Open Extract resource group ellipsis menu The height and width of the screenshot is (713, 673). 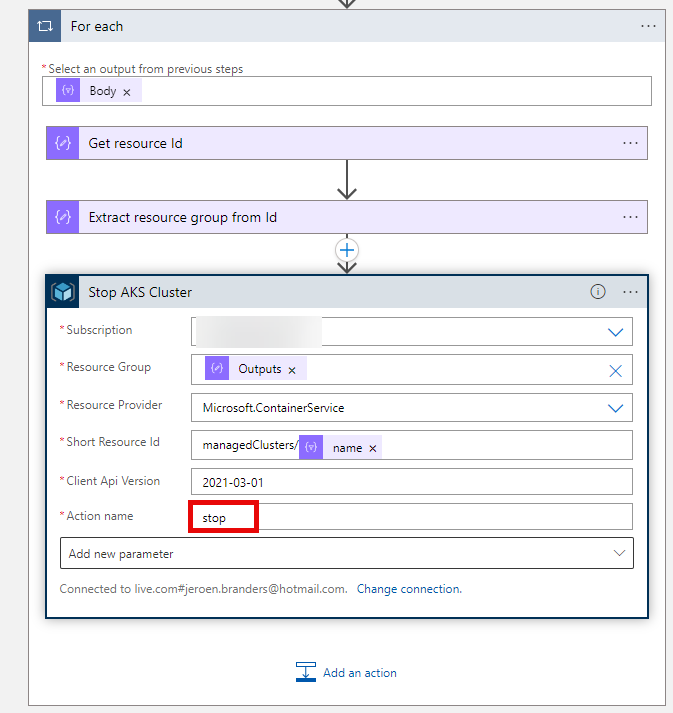[x=630, y=217]
